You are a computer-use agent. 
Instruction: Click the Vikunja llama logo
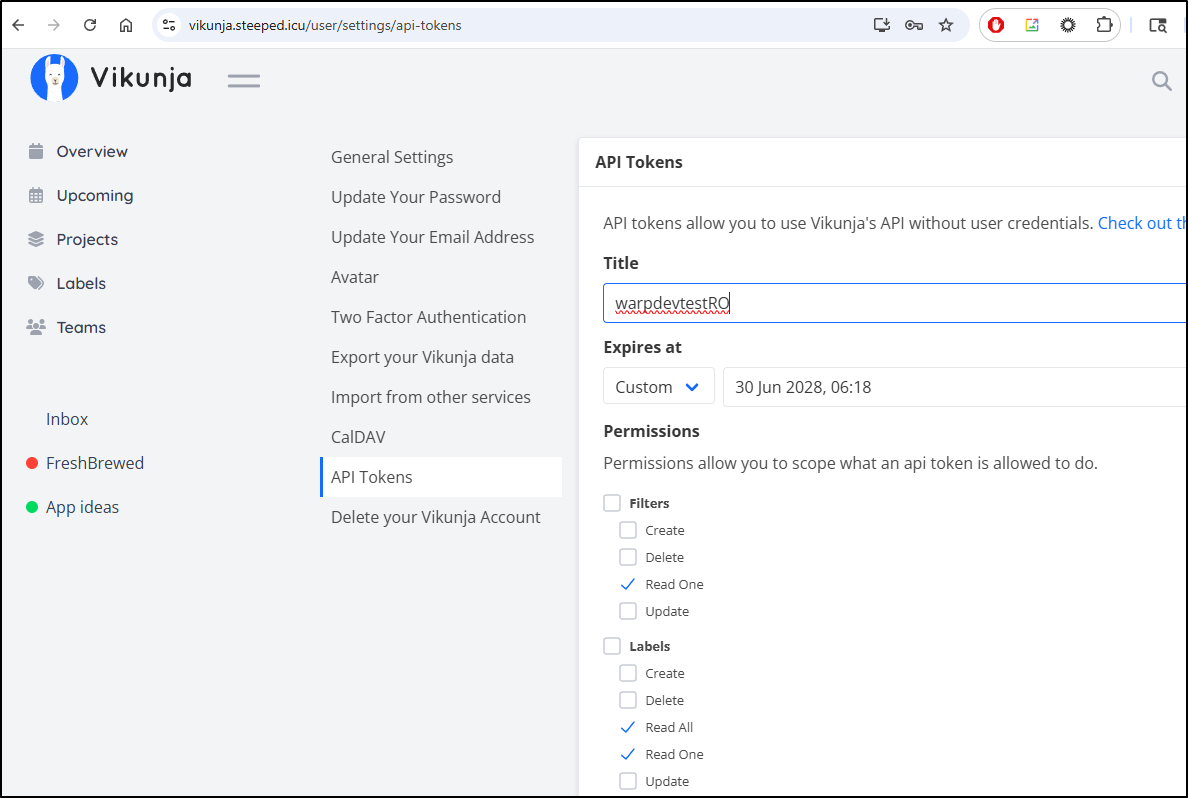tap(54, 78)
